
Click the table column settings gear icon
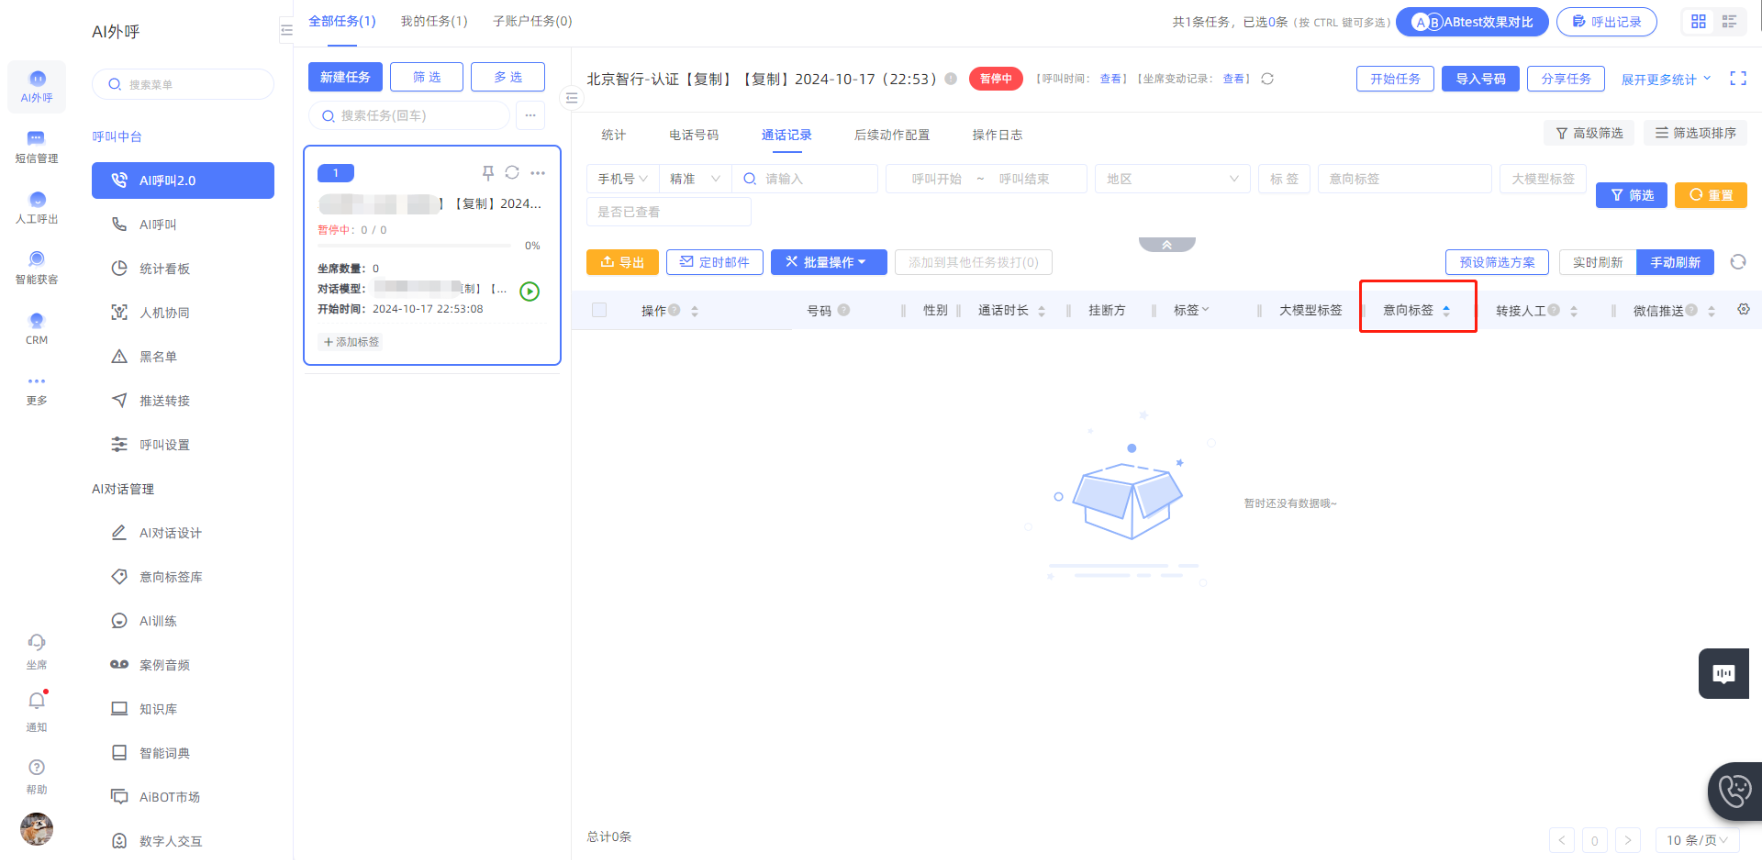(1743, 310)
